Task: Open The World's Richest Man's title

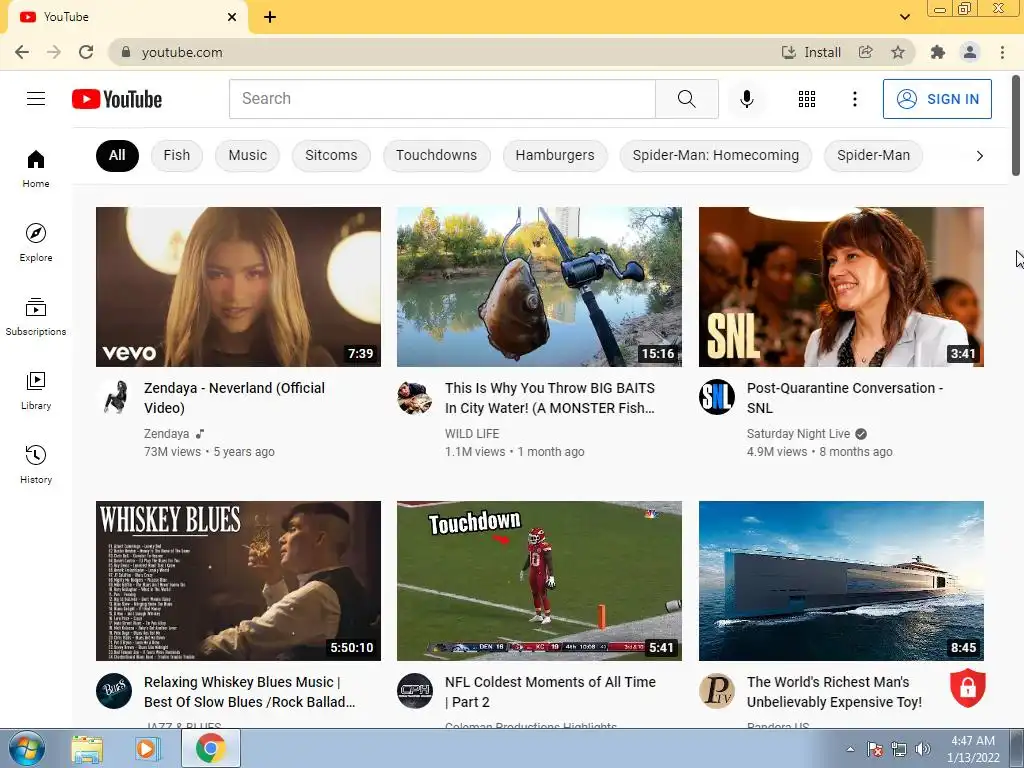Action: pos(835,692)
